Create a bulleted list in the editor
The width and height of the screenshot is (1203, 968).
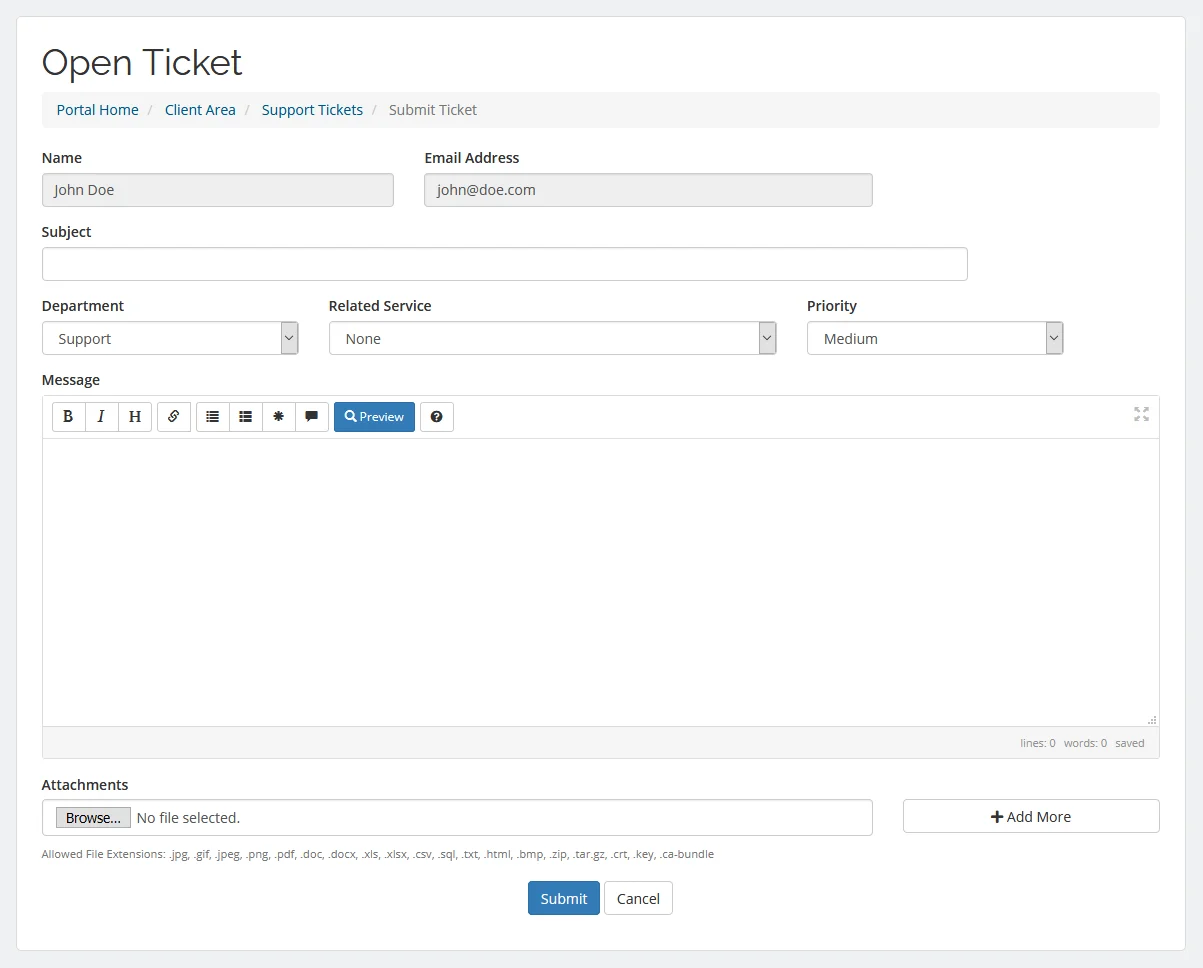pos(212,416)
